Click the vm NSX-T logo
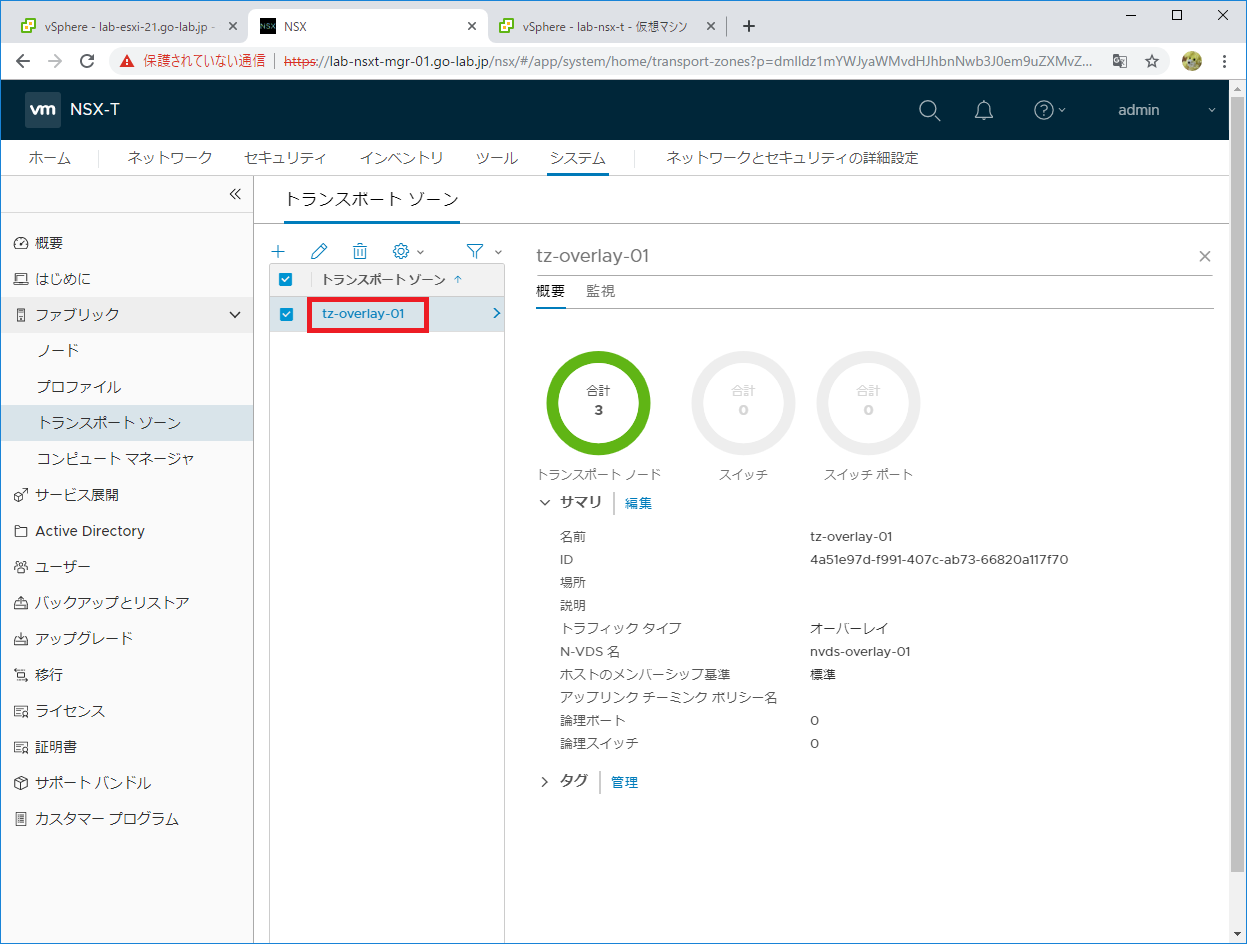Viewport: 1247px width, 944px height. pos(72,110)
